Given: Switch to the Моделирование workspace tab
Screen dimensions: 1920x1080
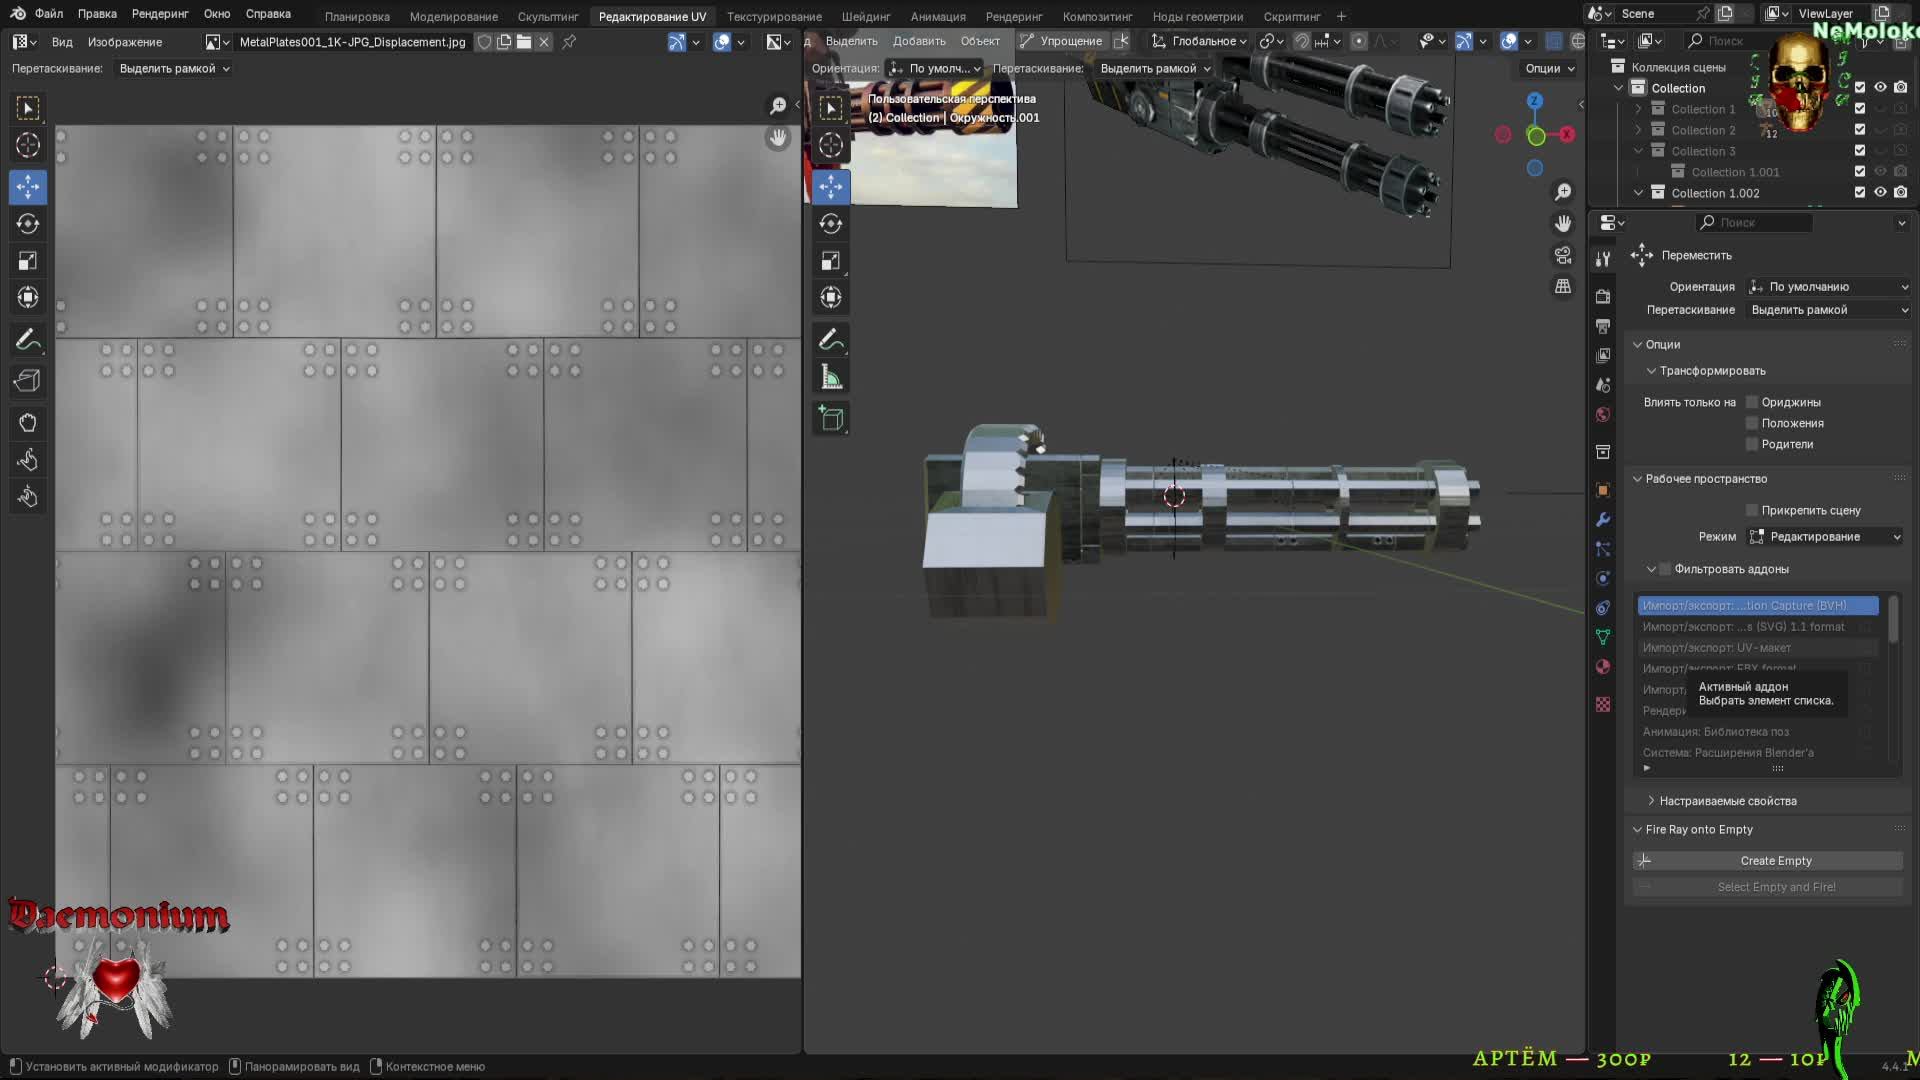Looking at the screenshot, I should pyautogui.click(x=453, y=16).
